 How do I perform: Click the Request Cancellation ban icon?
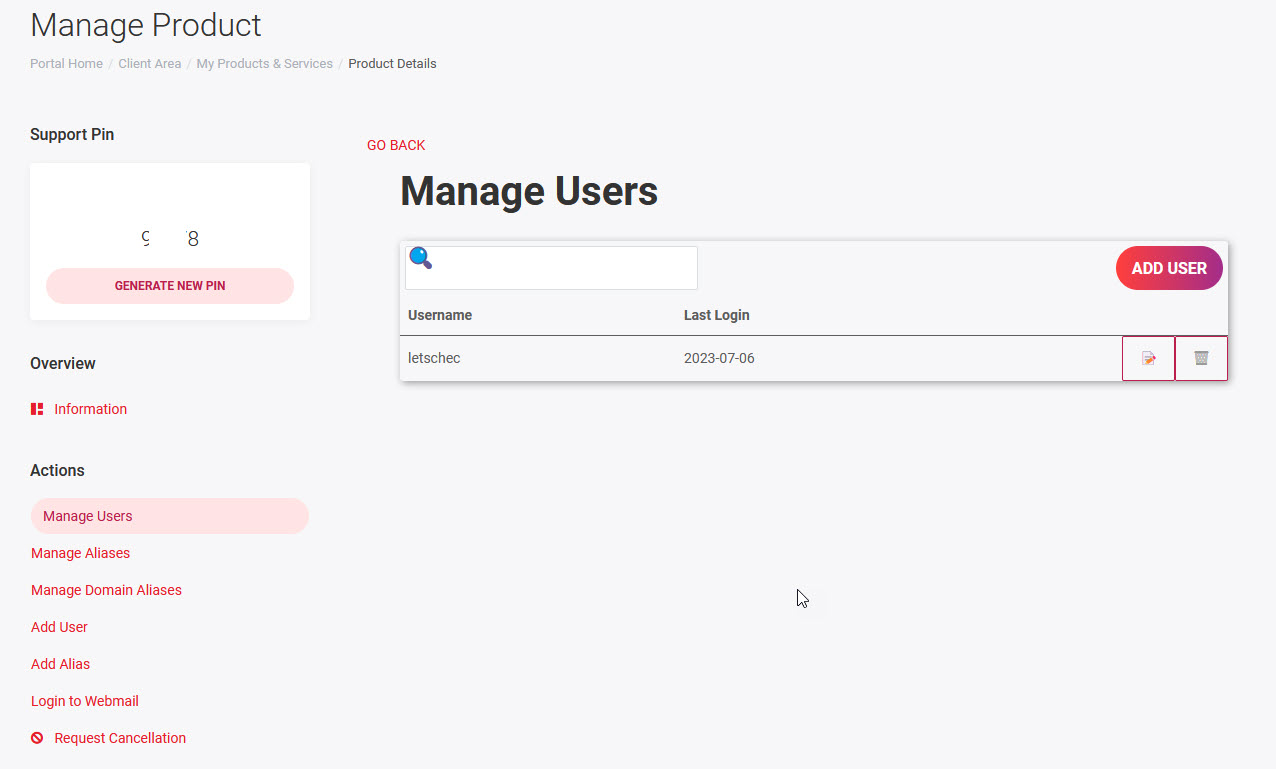pos(37,738)
